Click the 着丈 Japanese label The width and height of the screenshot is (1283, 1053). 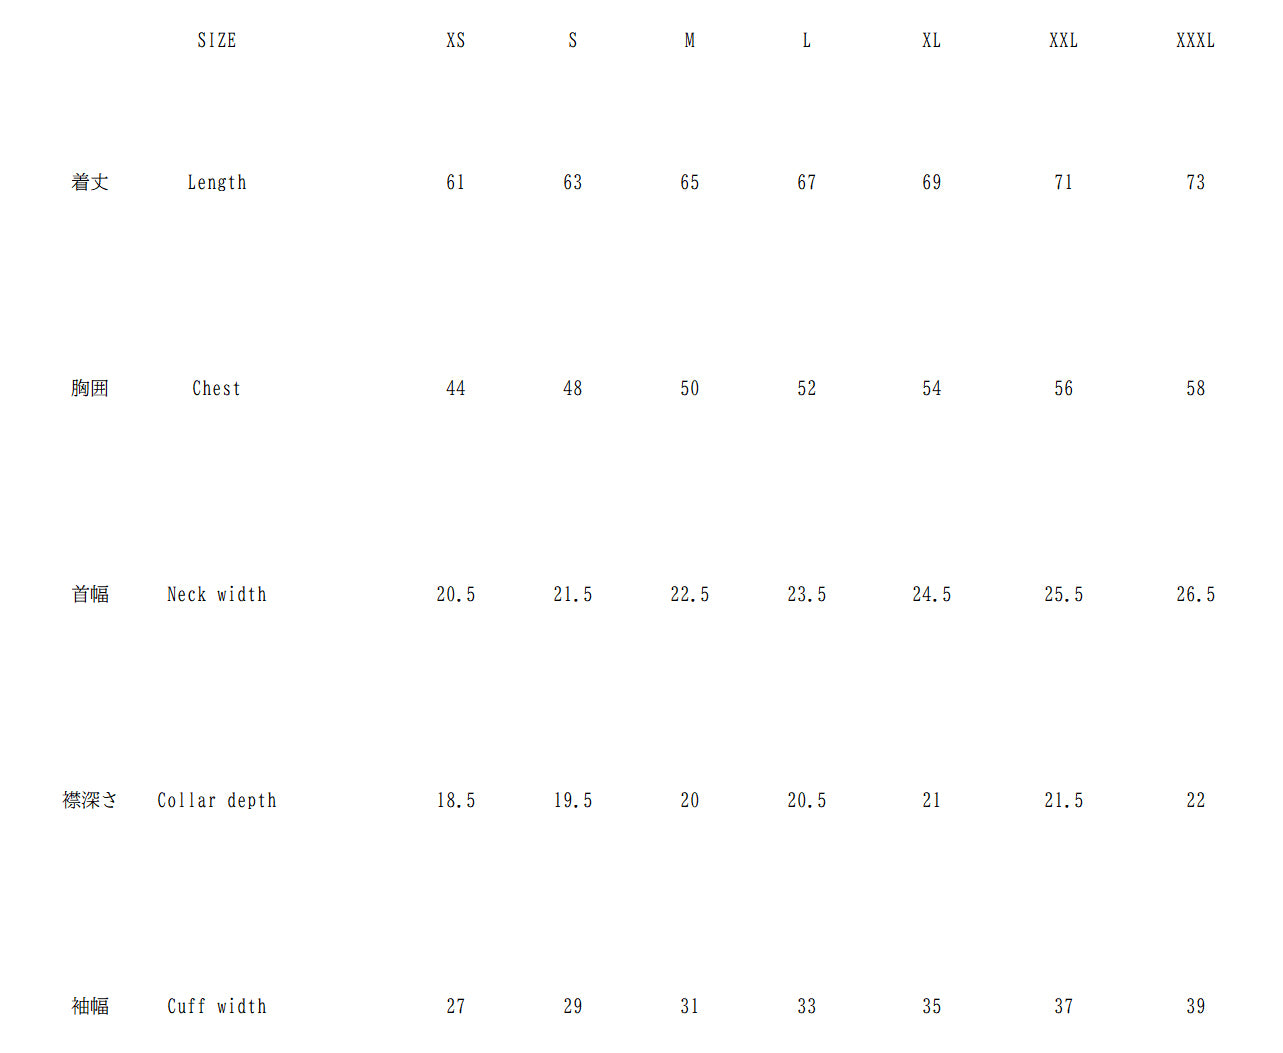(90, 183)
